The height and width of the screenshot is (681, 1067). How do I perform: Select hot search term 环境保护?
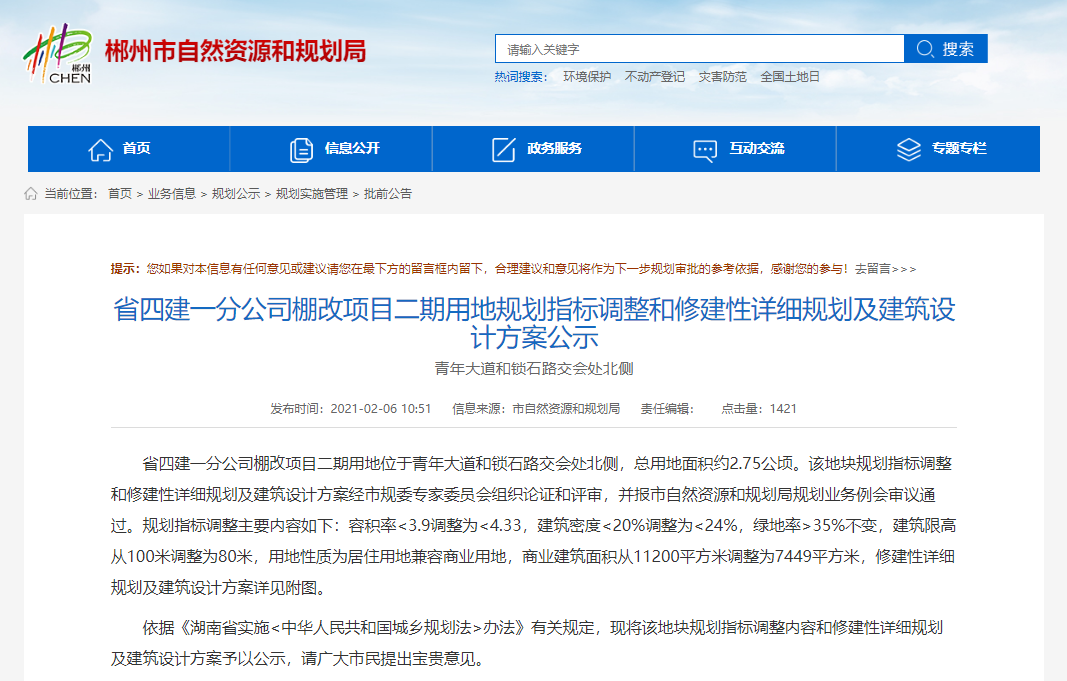(x=587, y=77)
